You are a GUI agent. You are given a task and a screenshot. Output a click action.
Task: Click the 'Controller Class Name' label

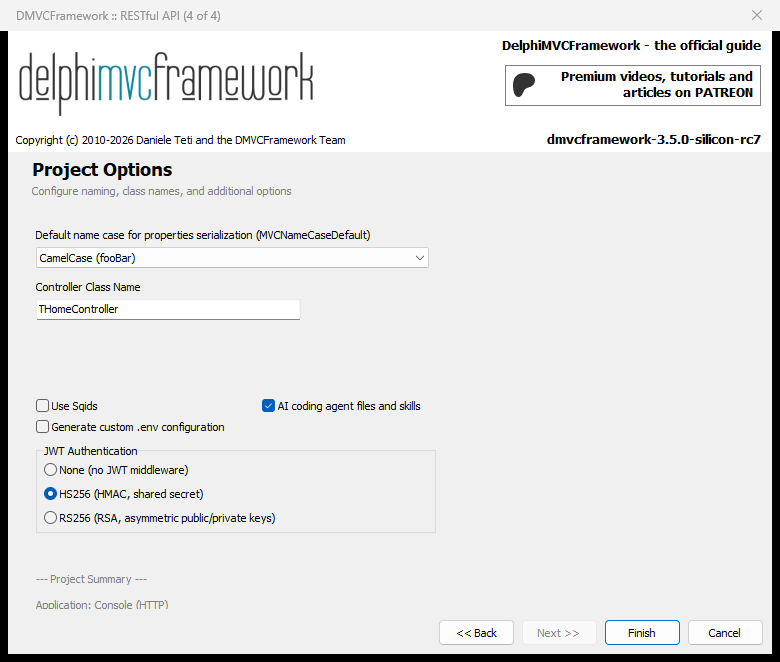pyautogui.click(x=88, y=287)
